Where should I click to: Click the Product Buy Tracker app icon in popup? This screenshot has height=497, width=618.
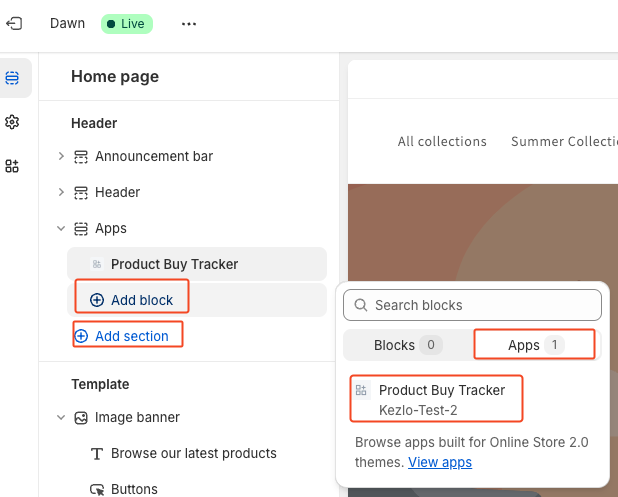tap(361, 390)
